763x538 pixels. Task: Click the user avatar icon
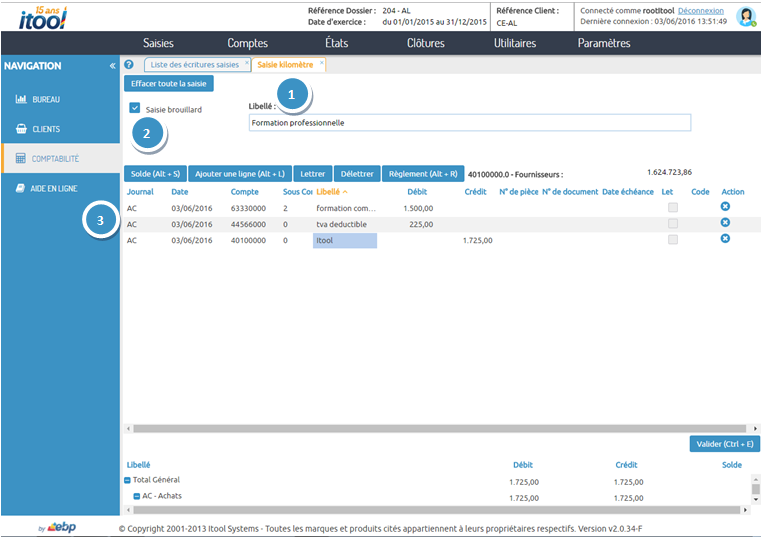[x=745, y=16]
